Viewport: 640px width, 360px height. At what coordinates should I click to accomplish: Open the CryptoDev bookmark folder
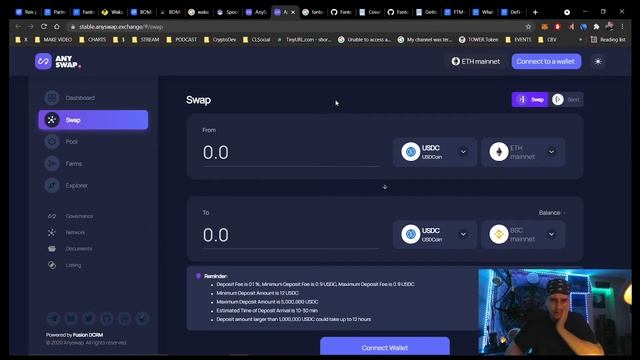[x=220, y=40]
